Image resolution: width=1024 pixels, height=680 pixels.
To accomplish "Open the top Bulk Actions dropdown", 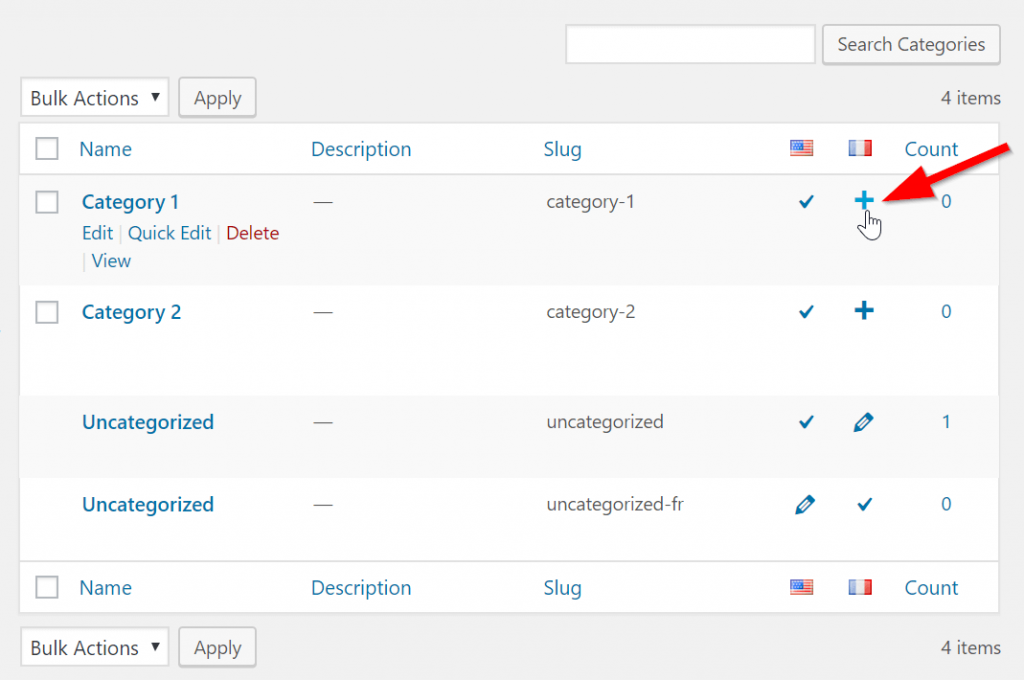I will tap(93, 97).
